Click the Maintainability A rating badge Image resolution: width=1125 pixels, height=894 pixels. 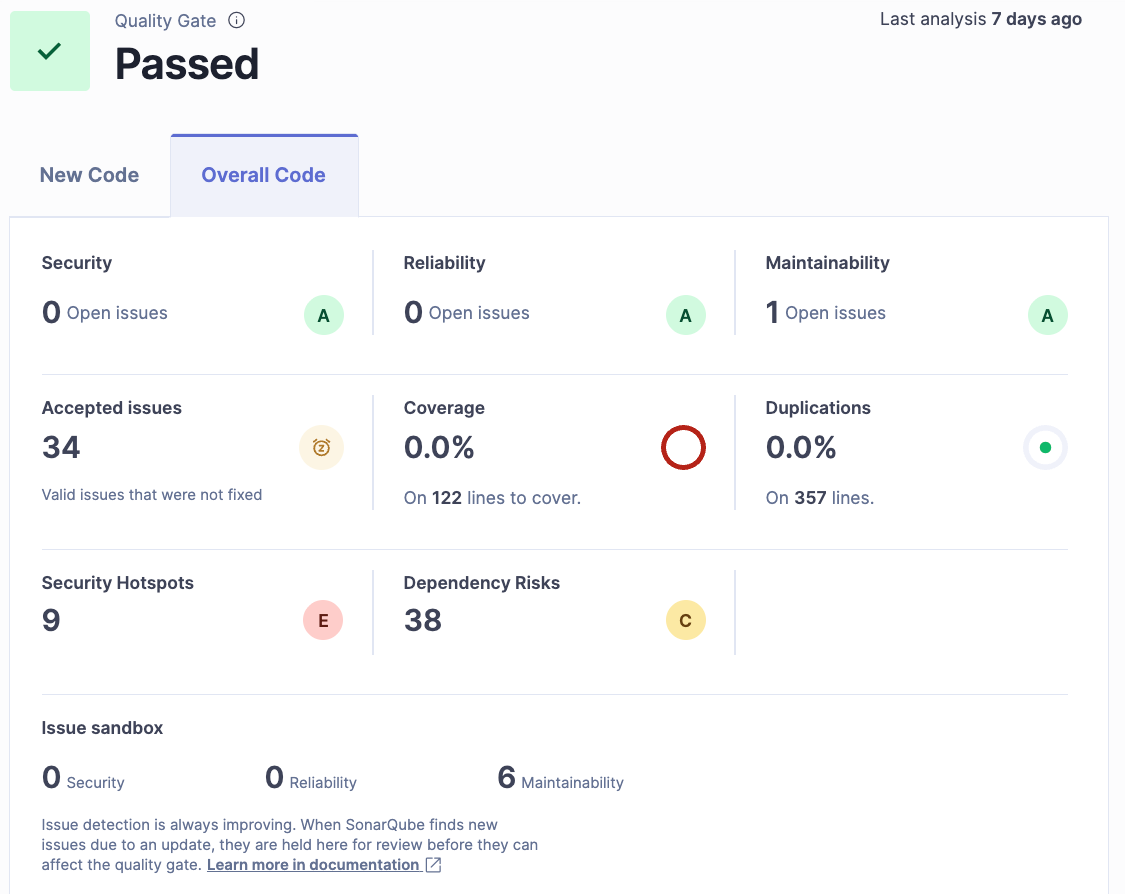[1047, 316]
